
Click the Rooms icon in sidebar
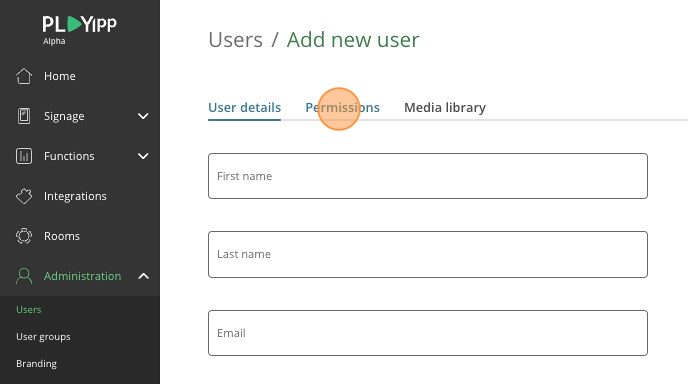pyautogui.click(x=24, y=236)
